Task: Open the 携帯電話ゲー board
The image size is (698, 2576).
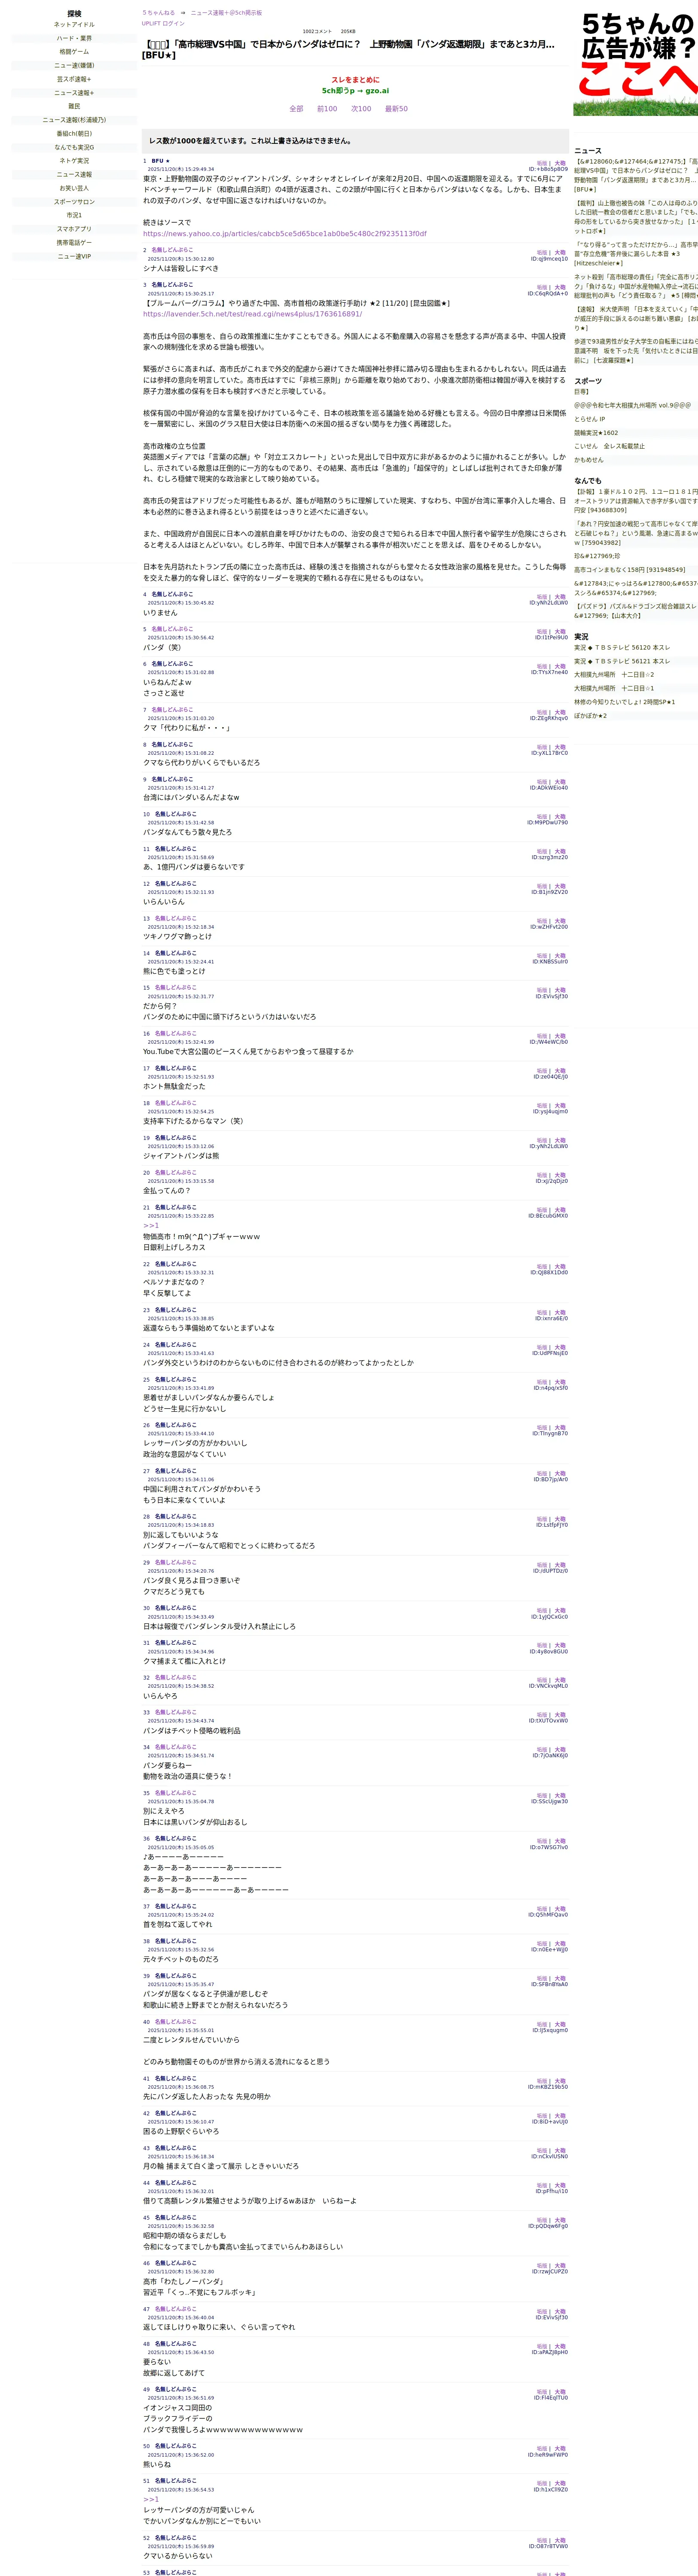Action: 74,243
